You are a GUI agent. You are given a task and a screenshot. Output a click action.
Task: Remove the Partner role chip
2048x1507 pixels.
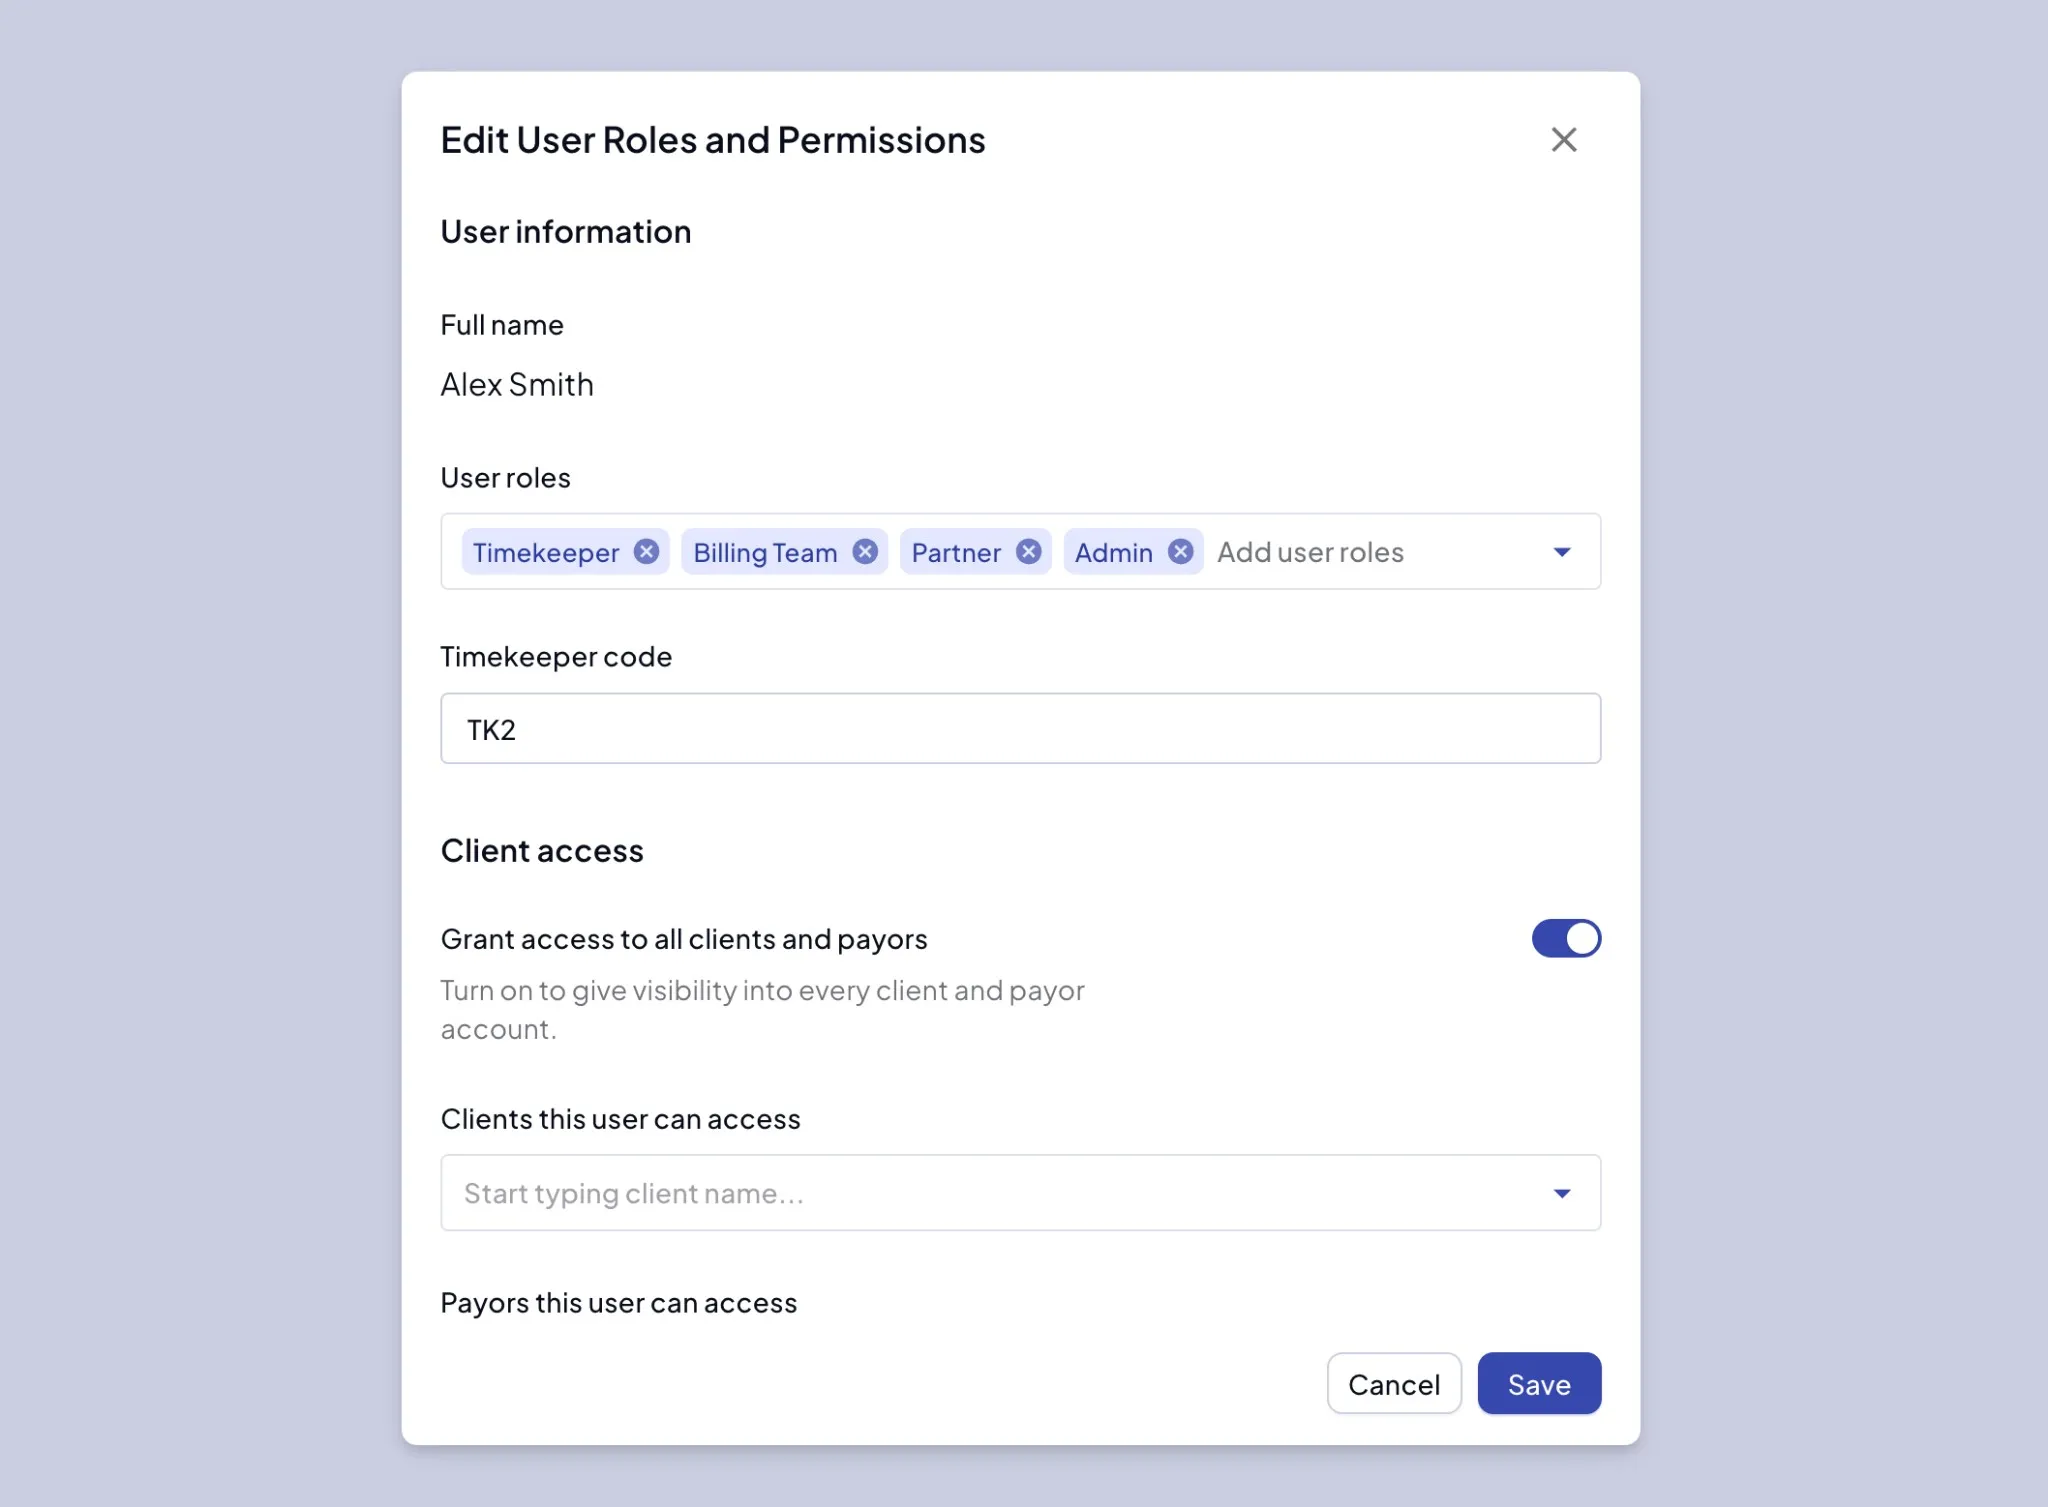point(1028,552)
